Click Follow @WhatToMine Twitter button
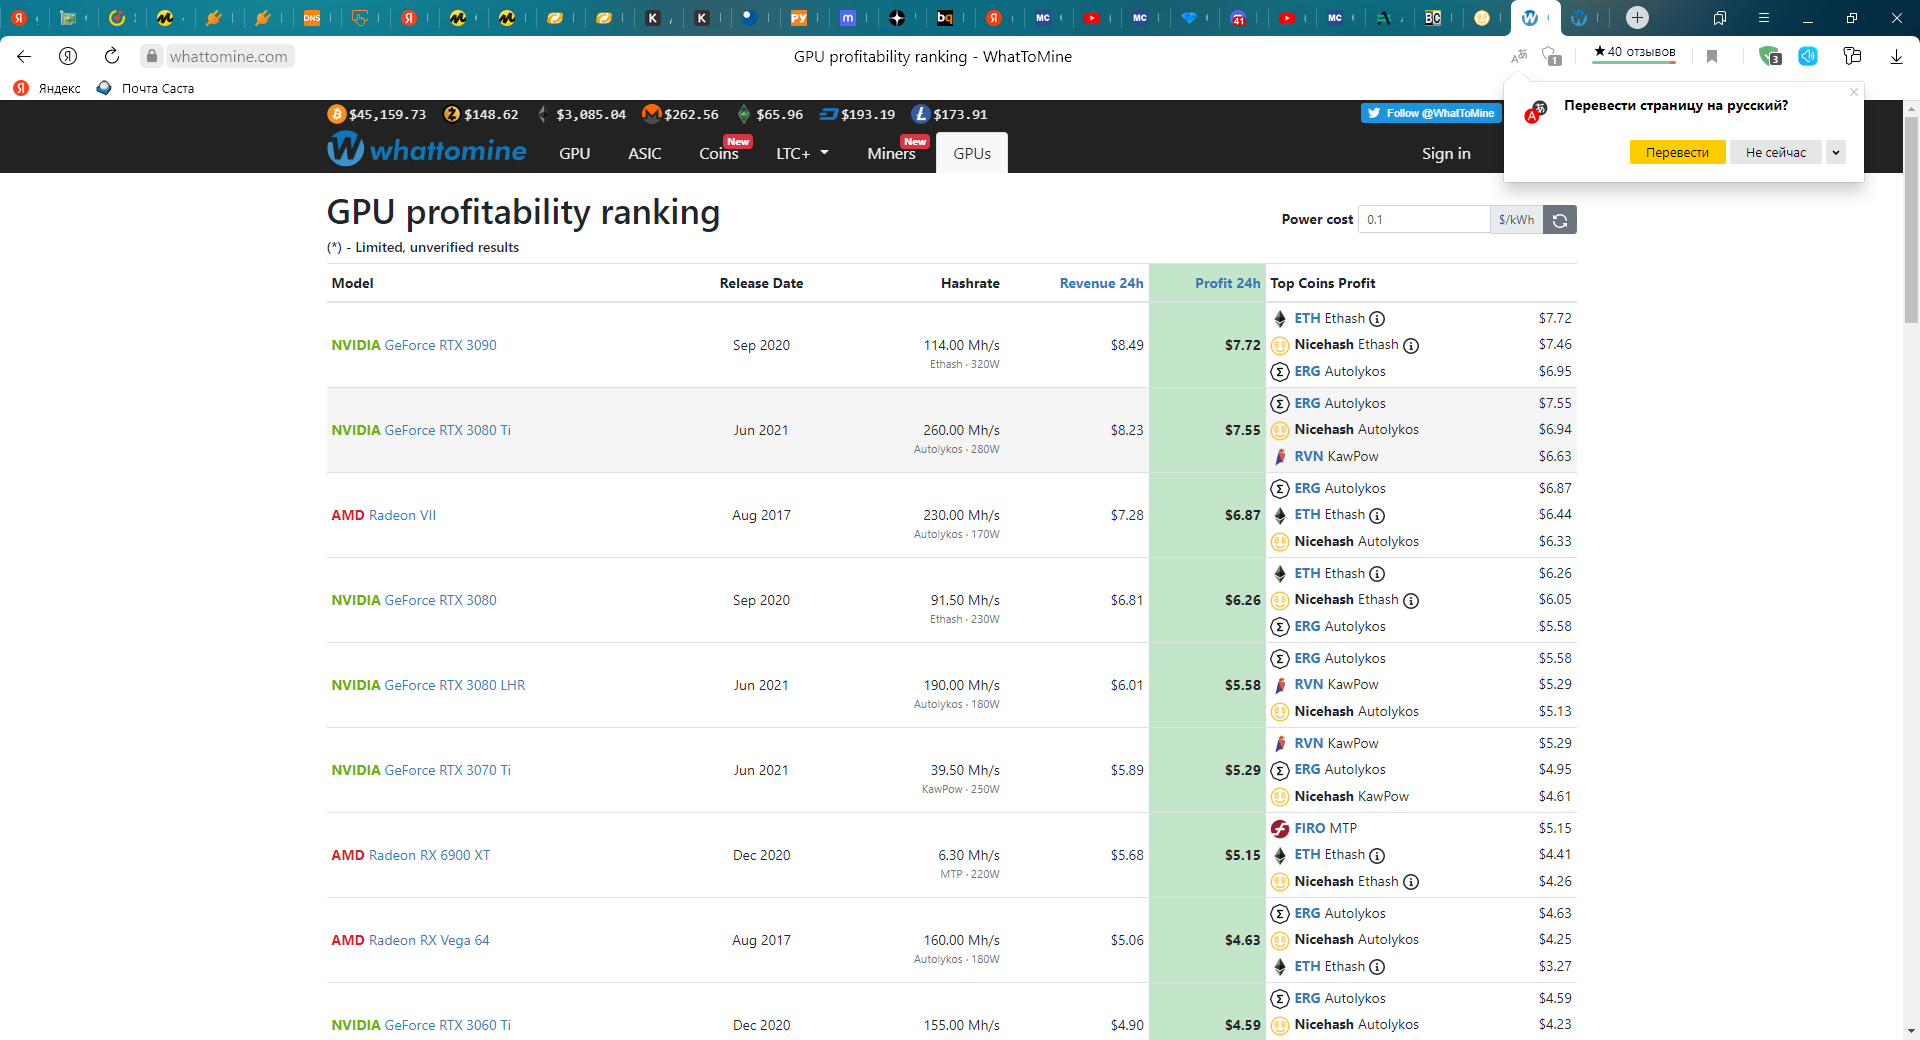Viewport: 1920px width, 1040px height. [x=1431, y=113]
